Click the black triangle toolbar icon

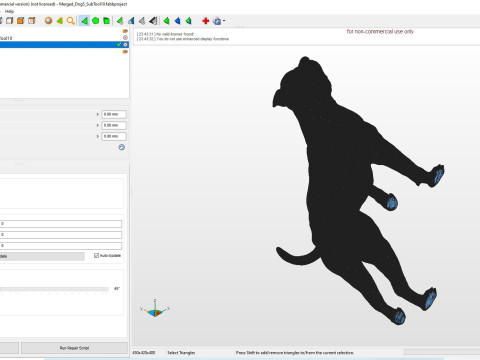(x=153, y=21)
